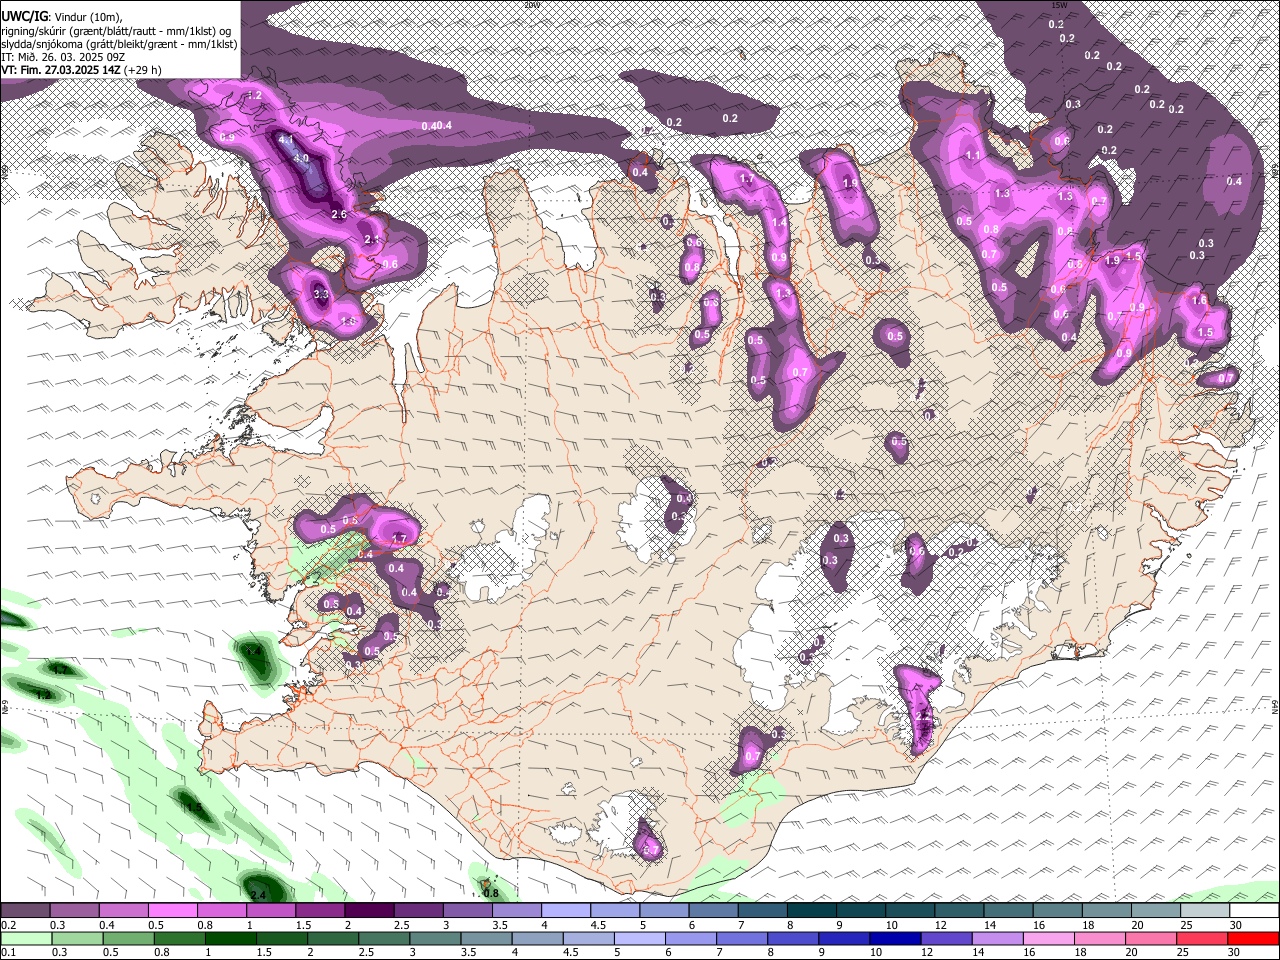Select the "Vindur (10m)" label in header
1280x960 pixels.
point(90,17)
